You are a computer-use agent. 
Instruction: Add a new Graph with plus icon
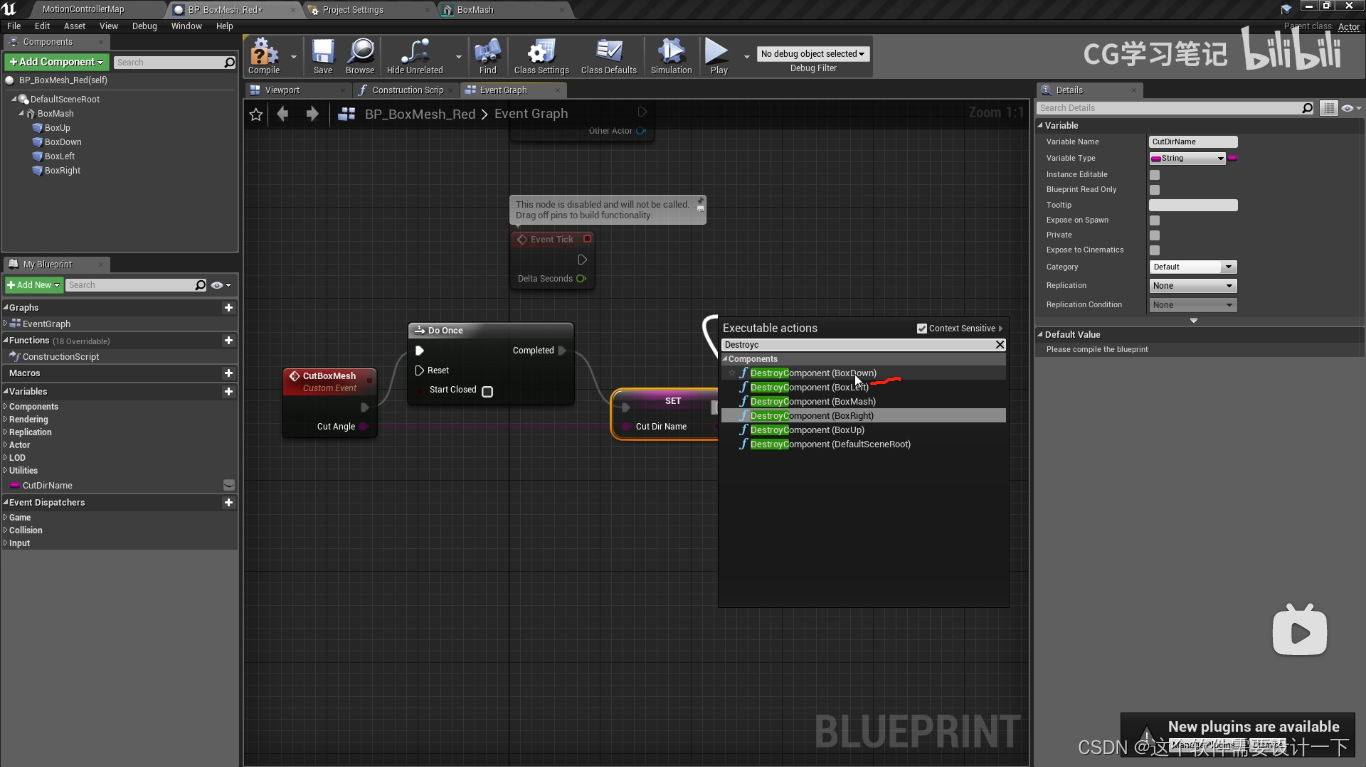point(229,308)
